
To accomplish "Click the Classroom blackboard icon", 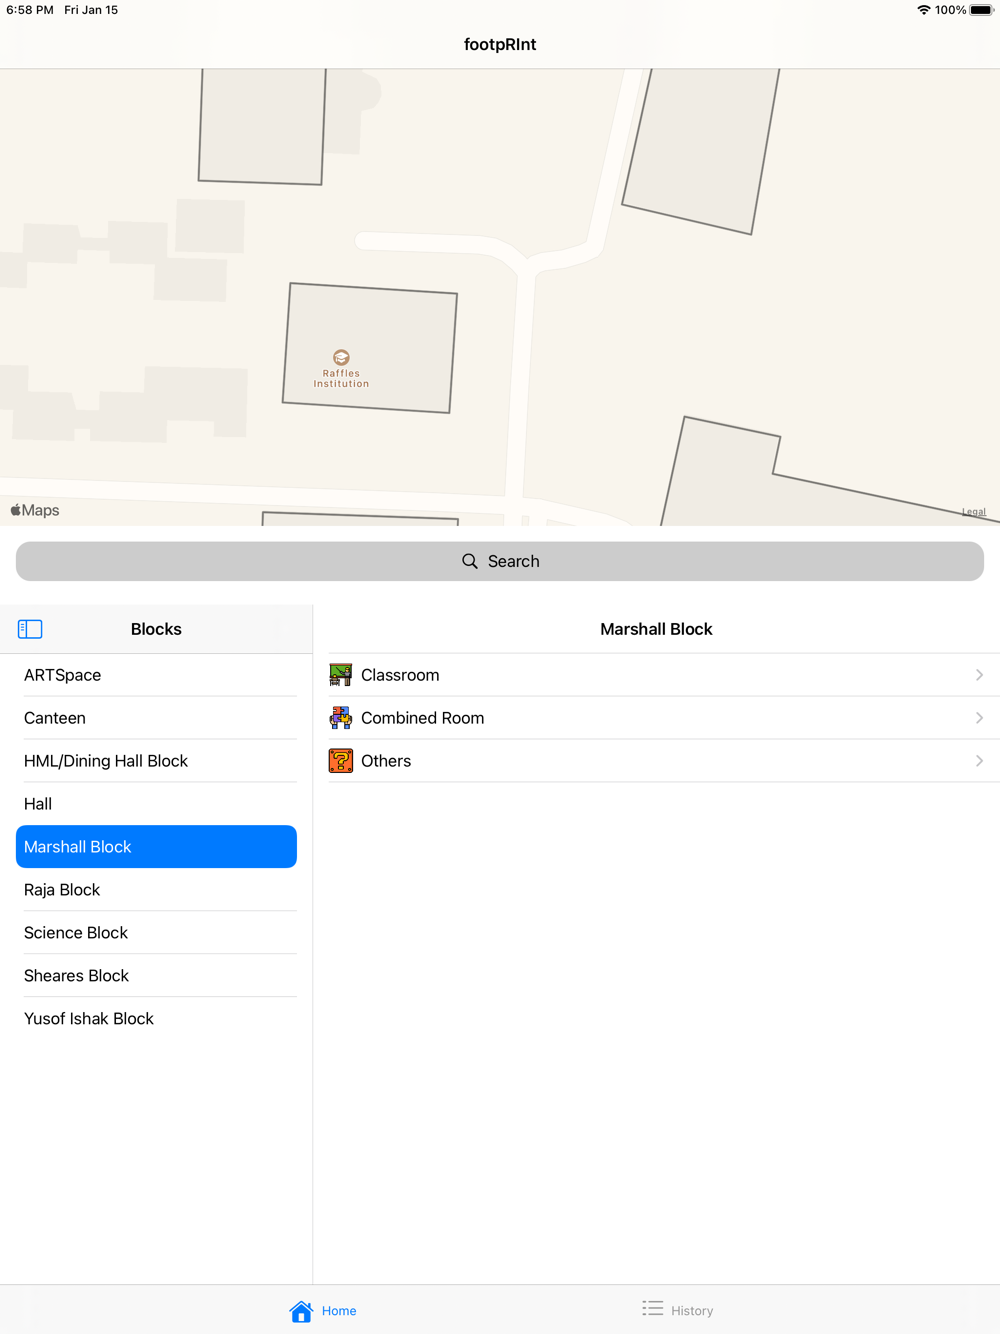I will (341, 675).
